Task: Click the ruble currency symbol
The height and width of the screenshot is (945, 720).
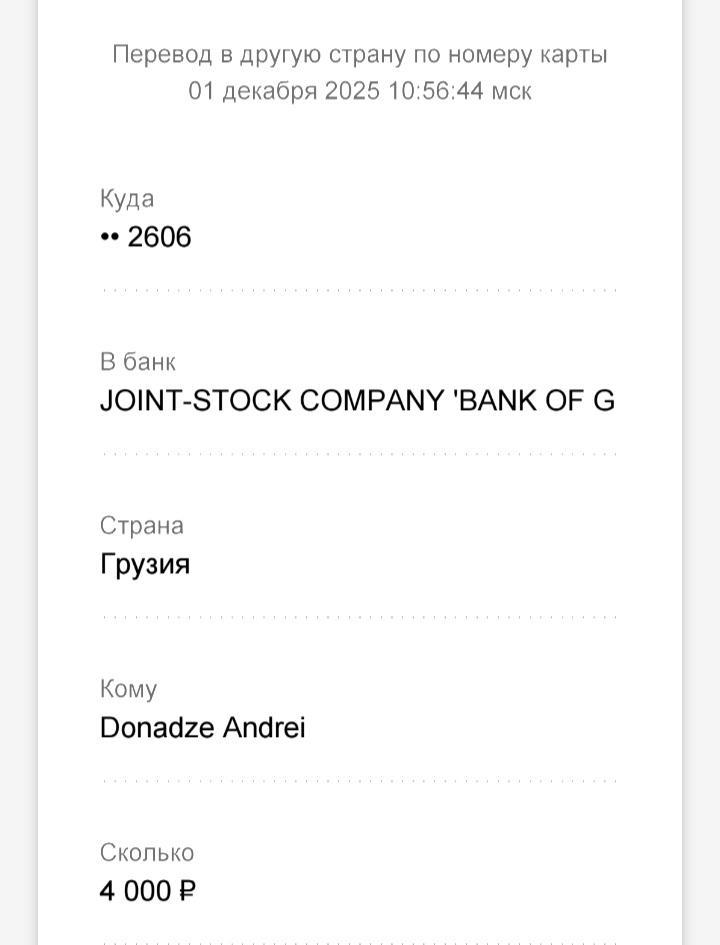Action: point(187,891)
